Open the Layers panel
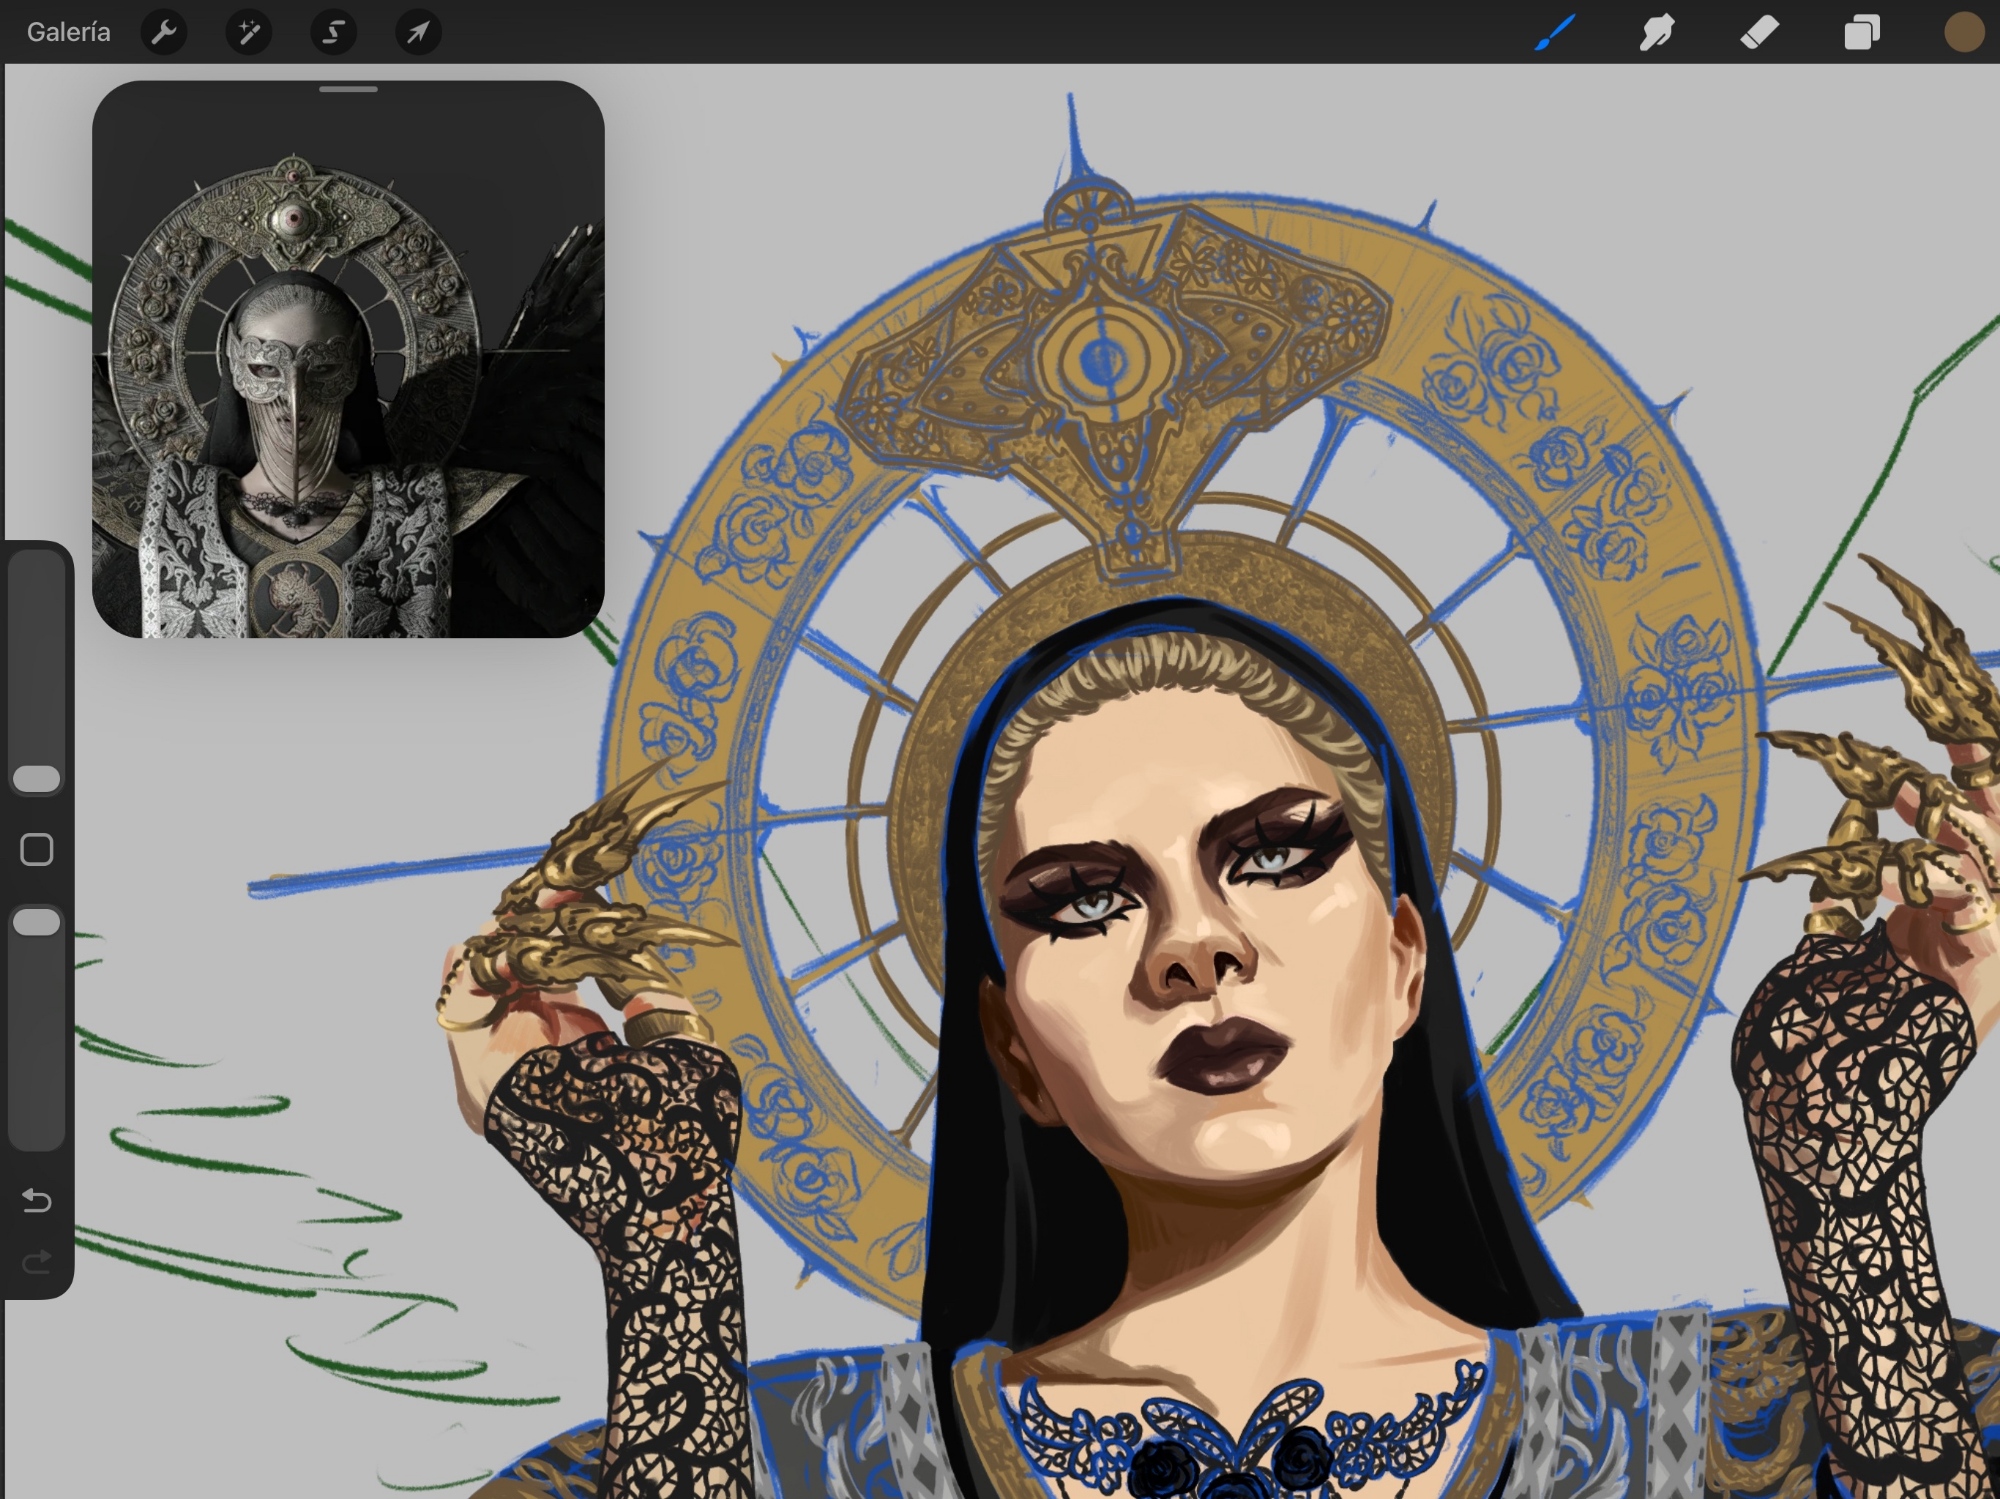This screenshot has height=1499, width=2000. click(1861, 33)
